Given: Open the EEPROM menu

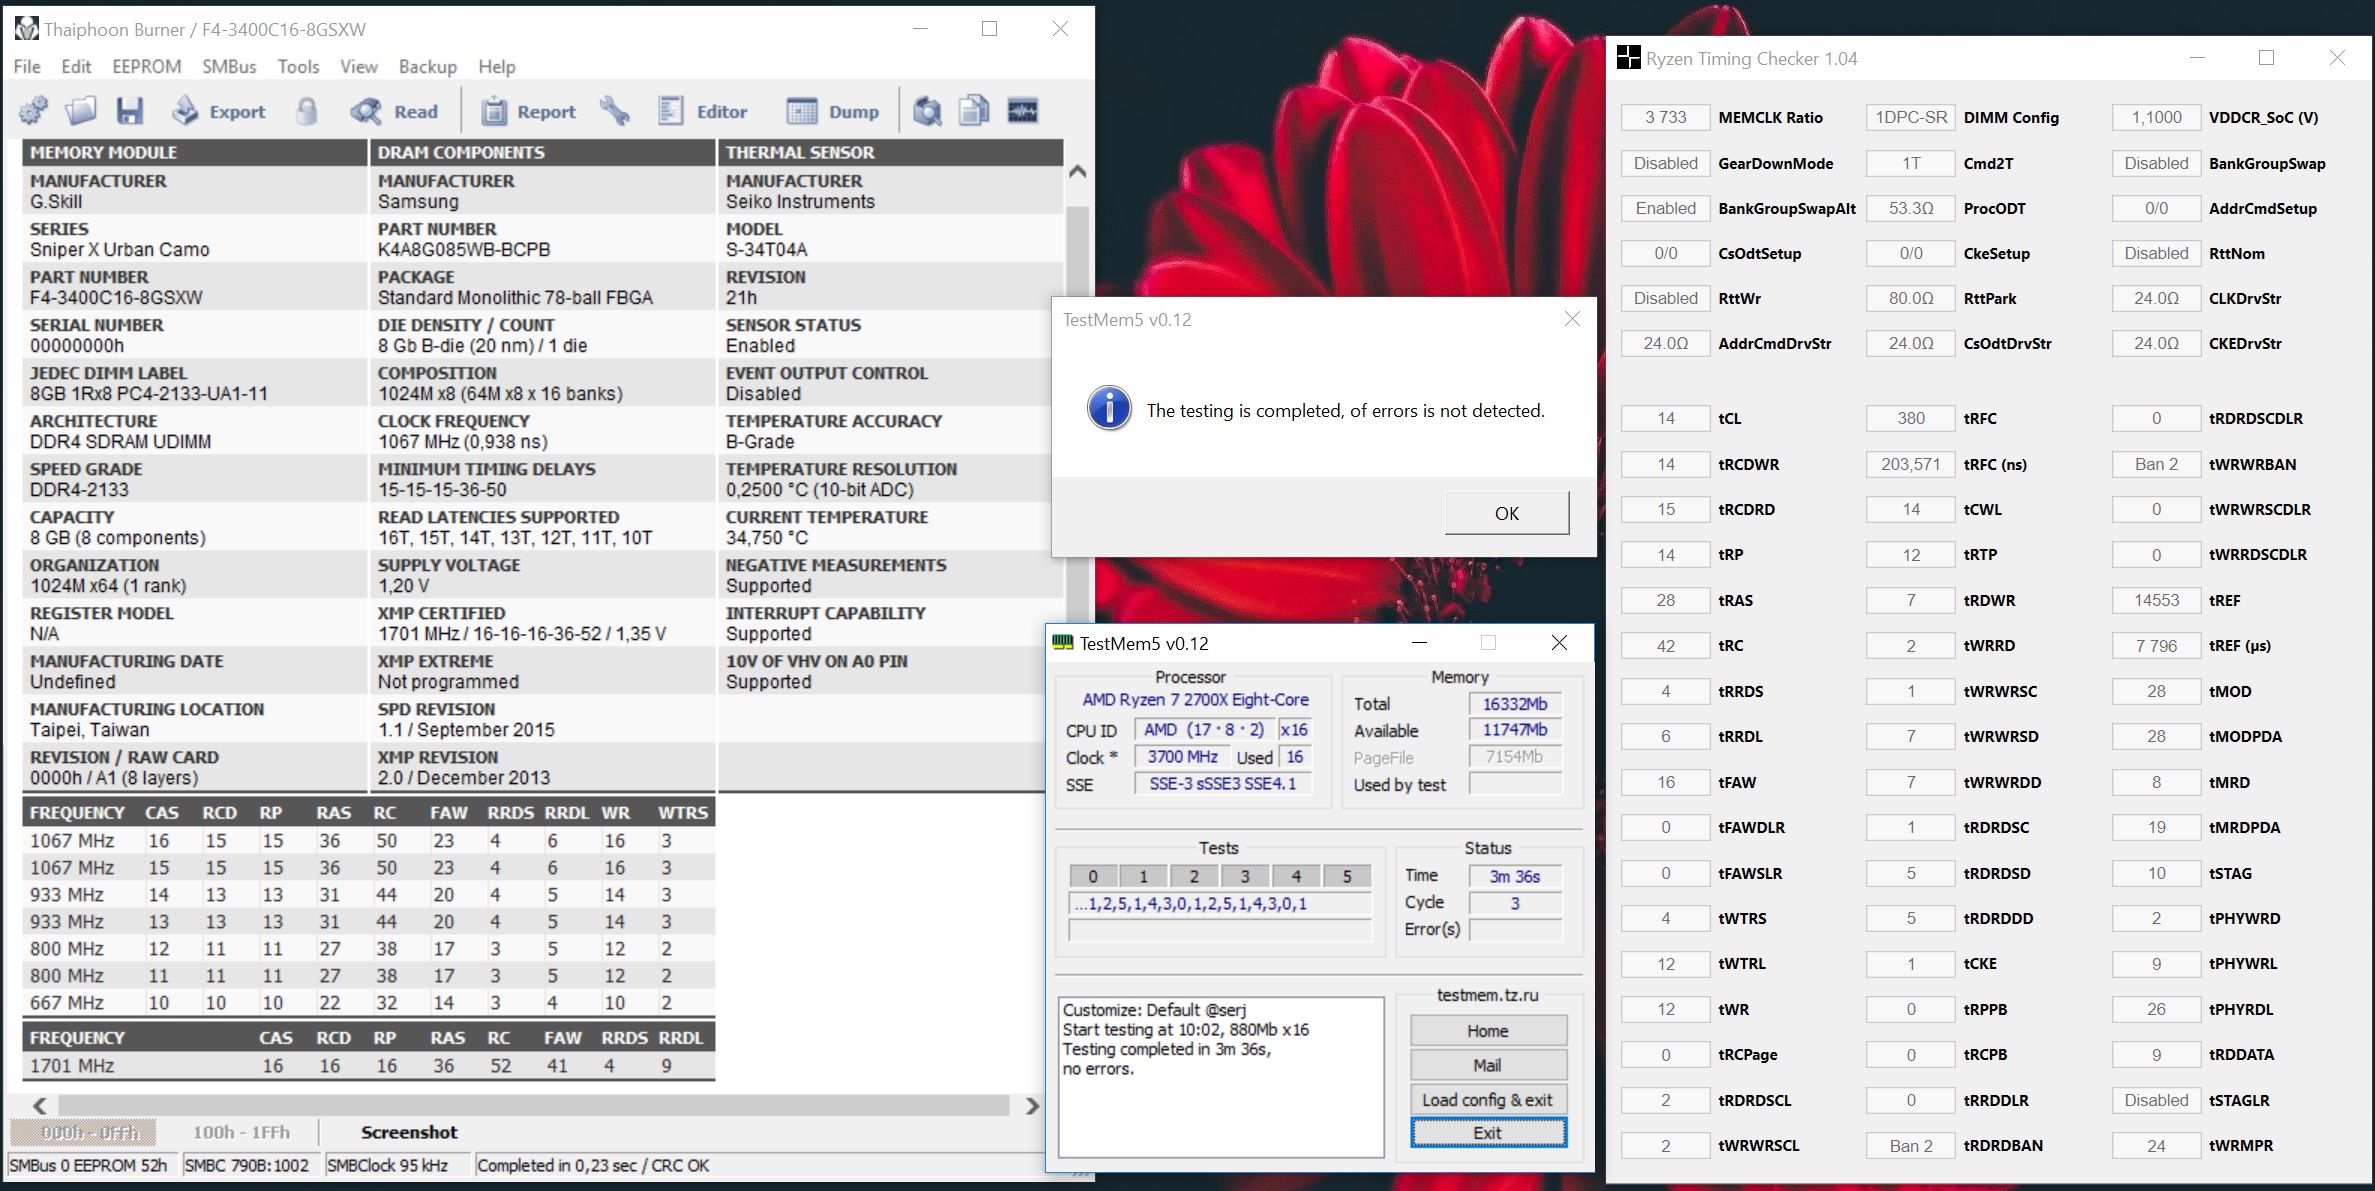Looking at the screenshot, I should pyautogui.click(x=146, y=66).
